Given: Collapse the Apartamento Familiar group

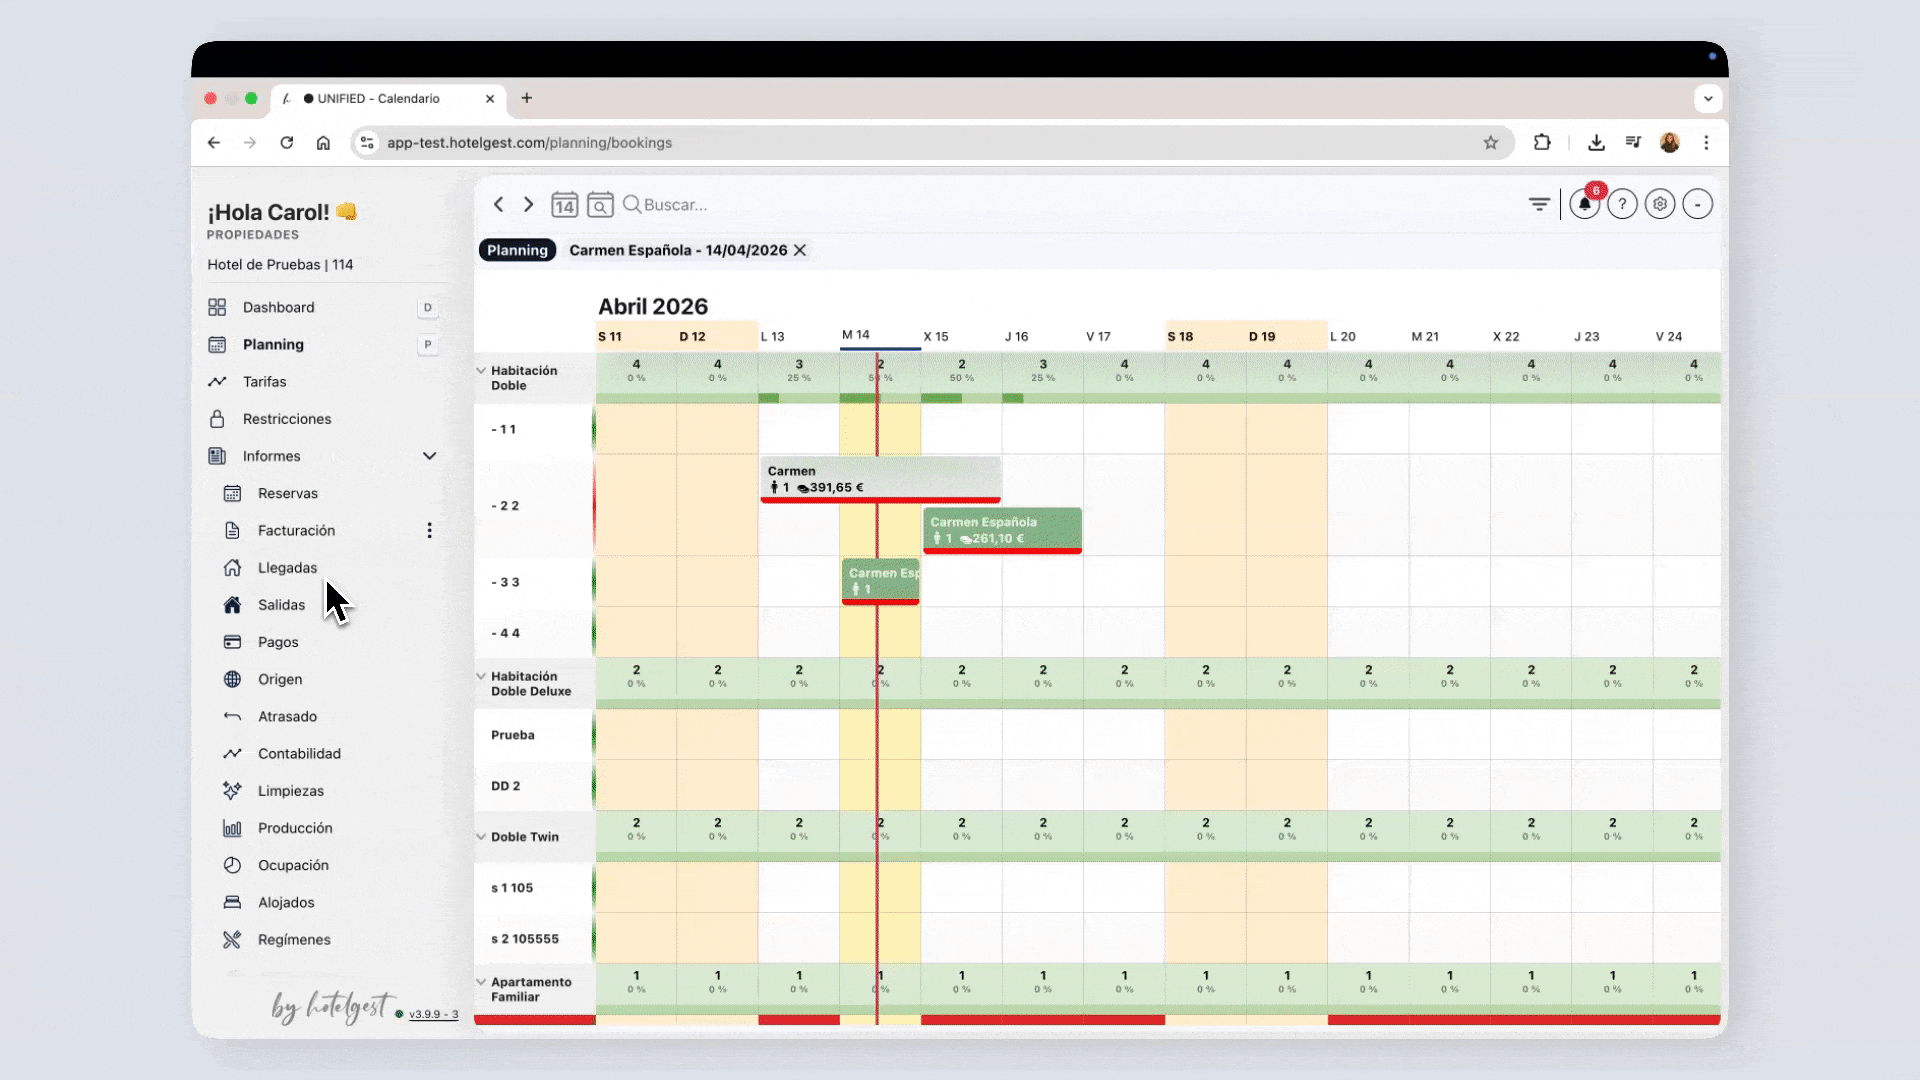Looking at the screenshot, I should [481, 982].
